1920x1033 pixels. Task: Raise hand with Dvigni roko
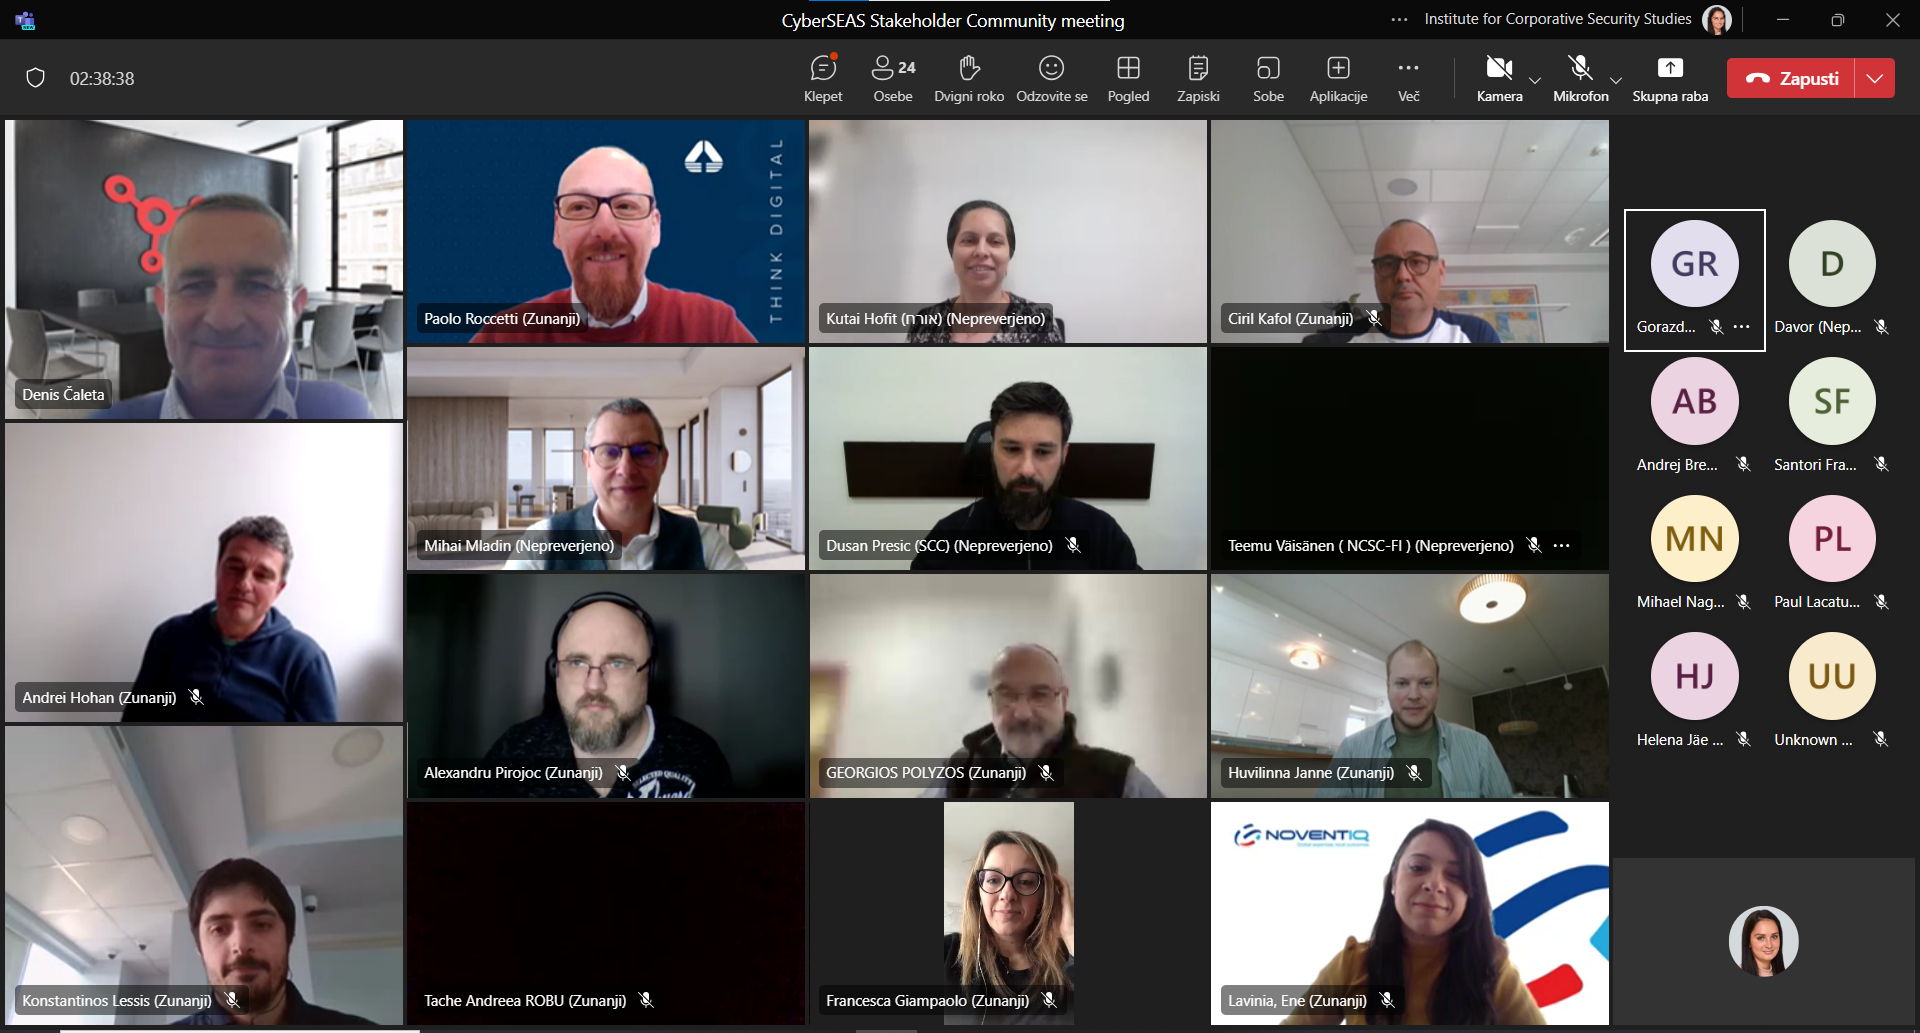coord(968,78)
